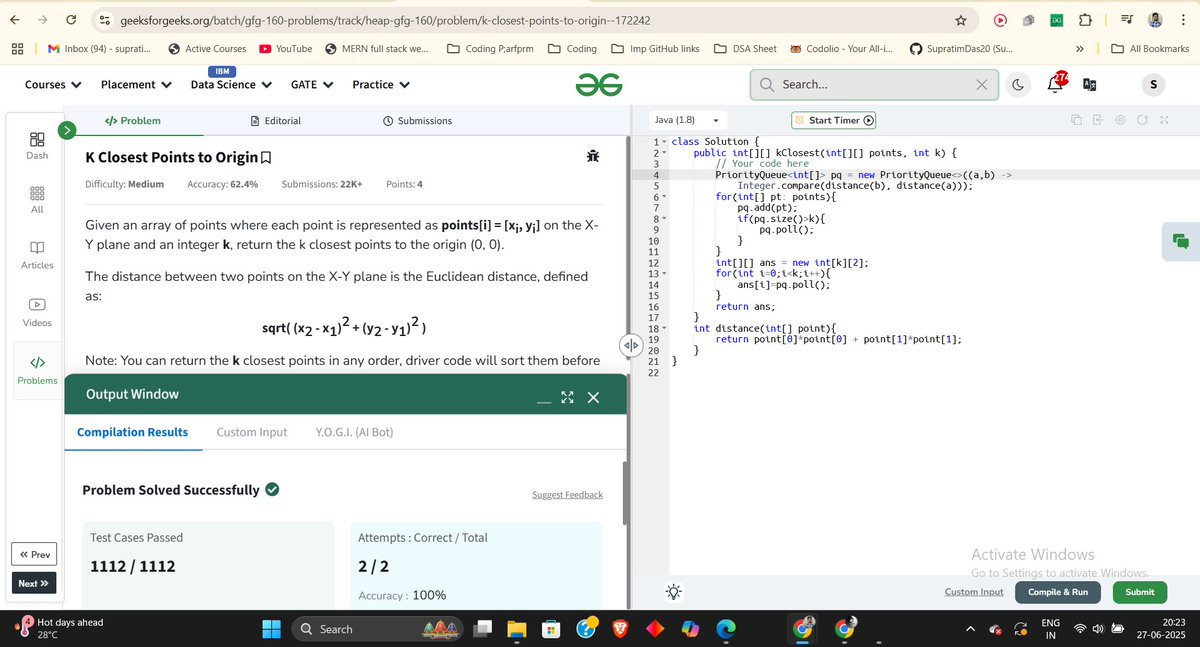Viewport: 1200px width, 647px height.
Task: Show more bookmarks with the chevron
Action: tap(1080, 48)
